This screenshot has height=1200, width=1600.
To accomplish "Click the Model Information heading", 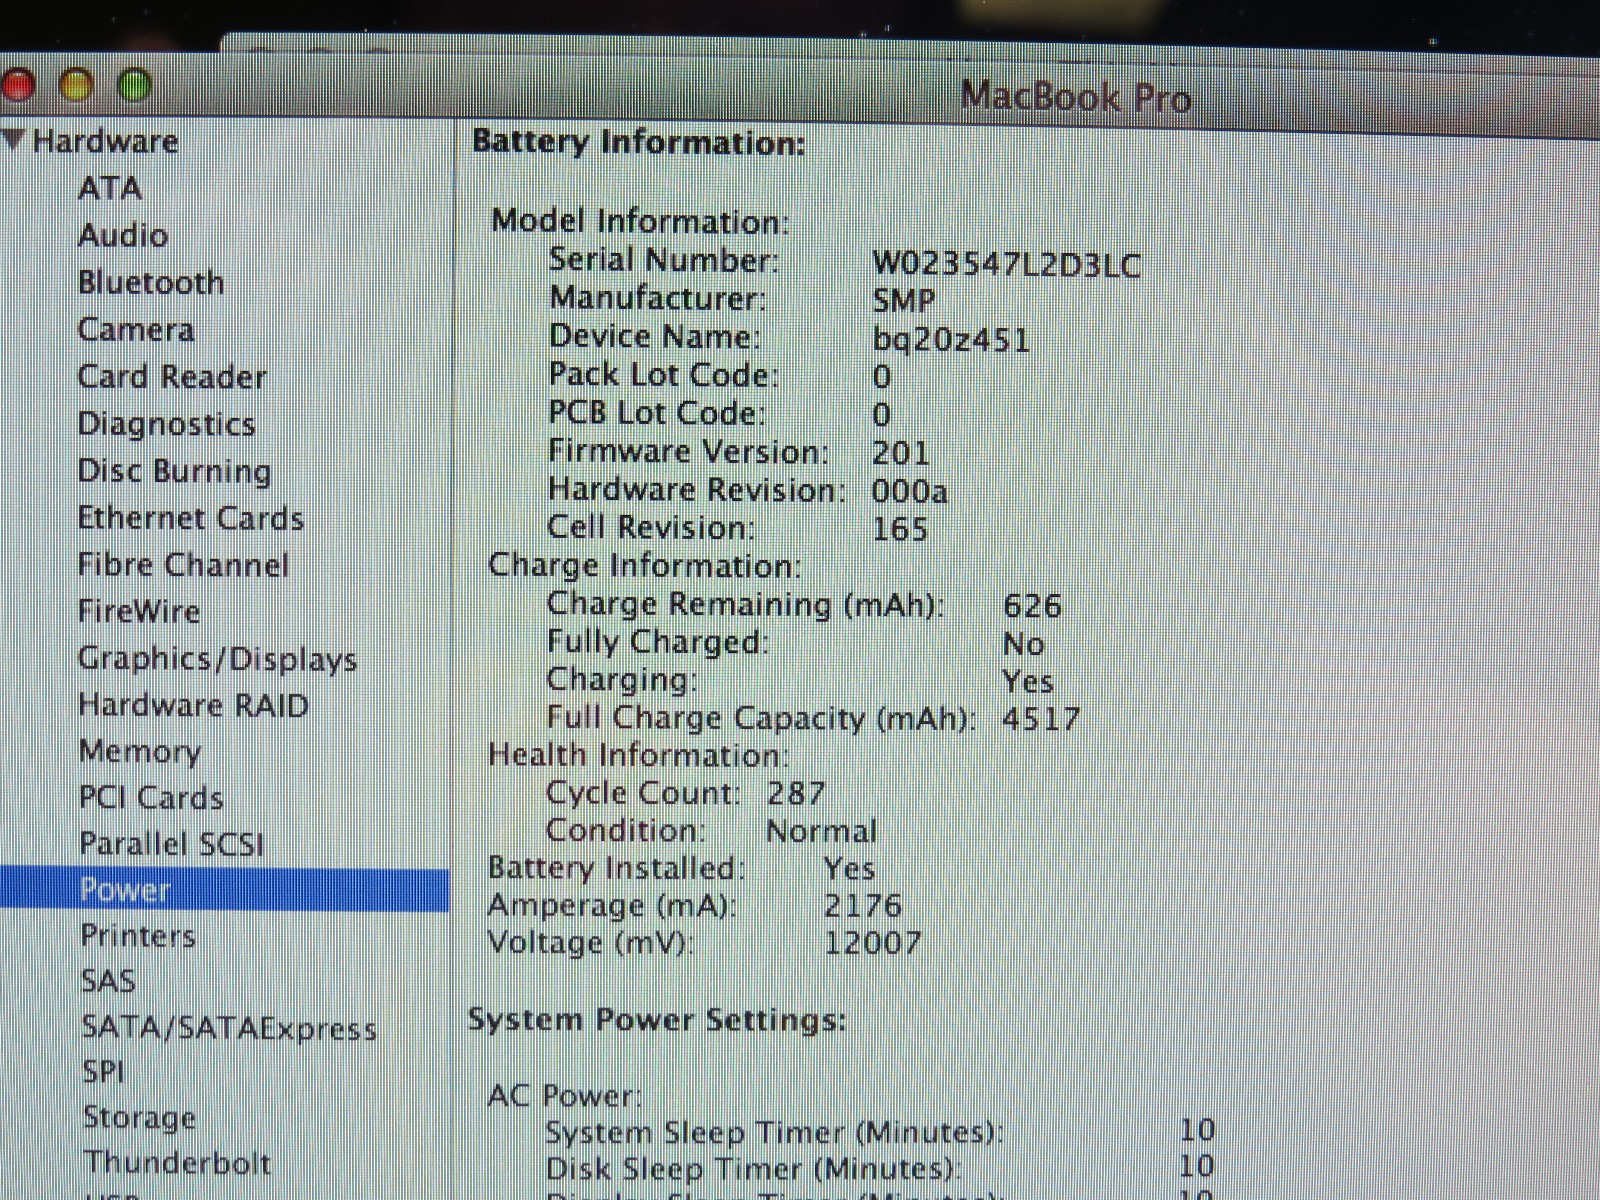I will coord(641,221).
